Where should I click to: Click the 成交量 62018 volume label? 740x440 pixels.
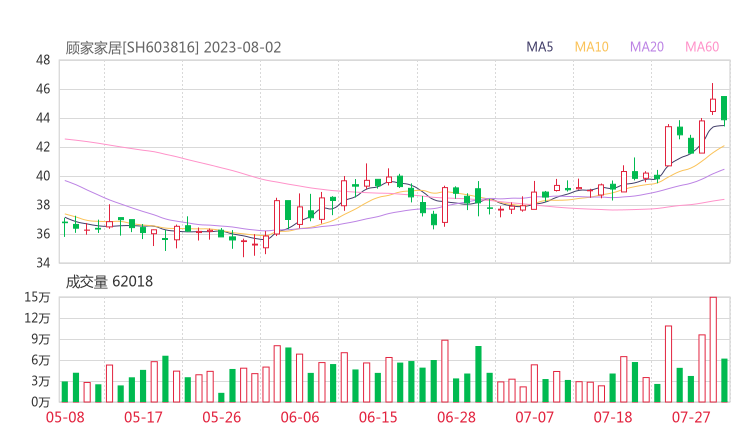(109, 282)
